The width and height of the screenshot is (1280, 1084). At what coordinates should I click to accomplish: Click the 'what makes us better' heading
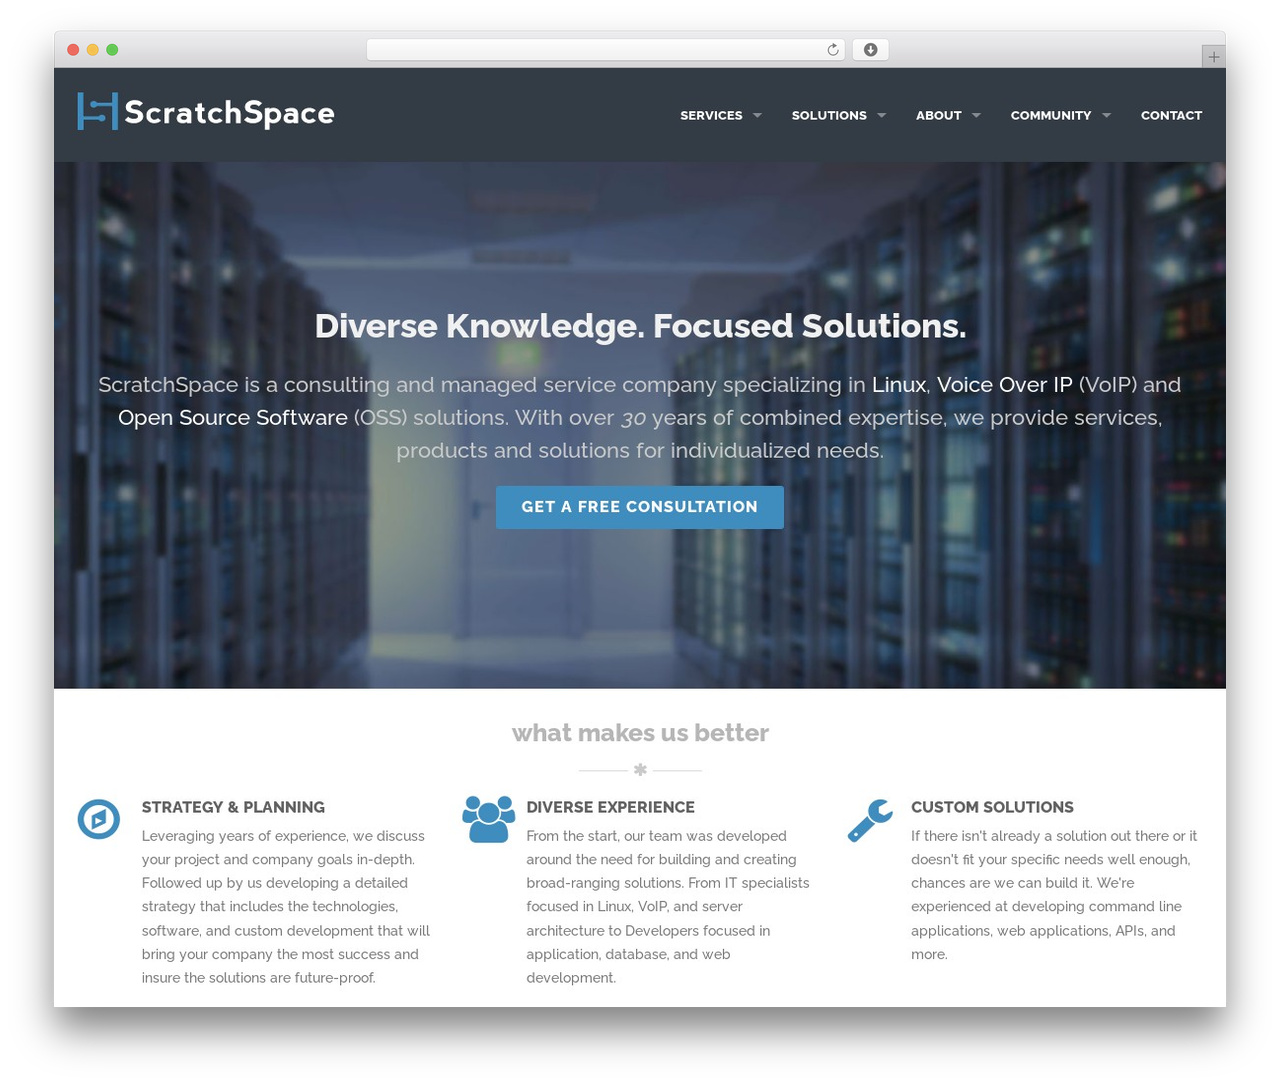pyautogui.click(x=640, y=733)
